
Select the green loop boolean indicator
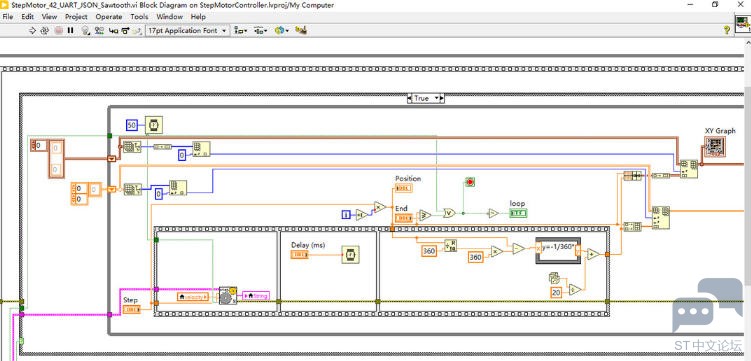518,213
